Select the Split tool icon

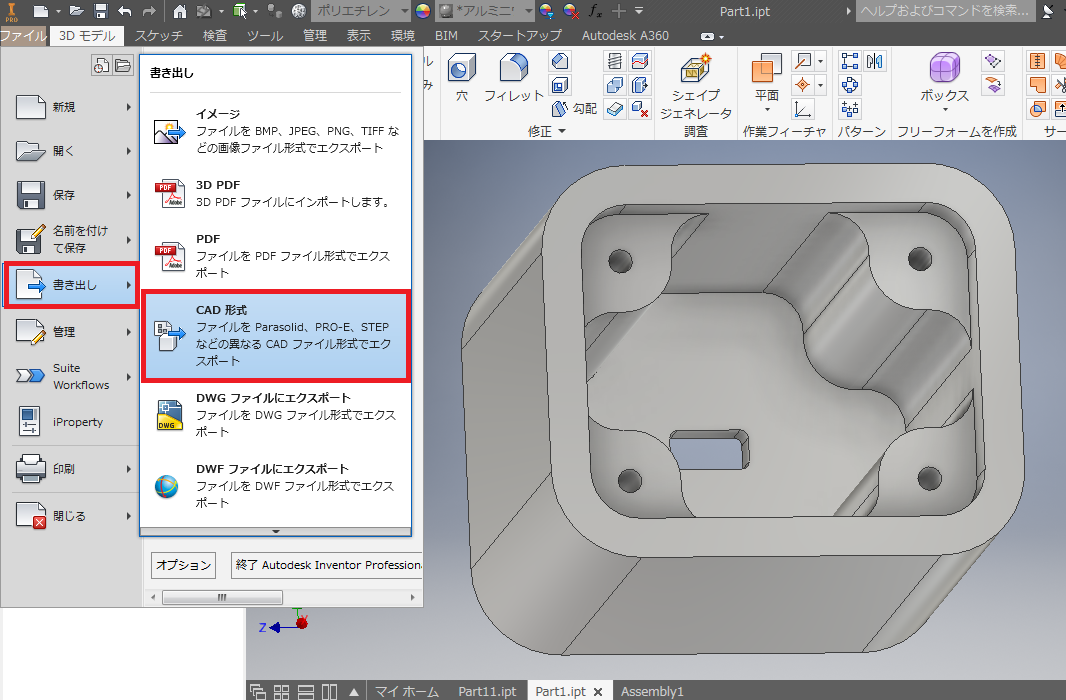click(640, 61)
